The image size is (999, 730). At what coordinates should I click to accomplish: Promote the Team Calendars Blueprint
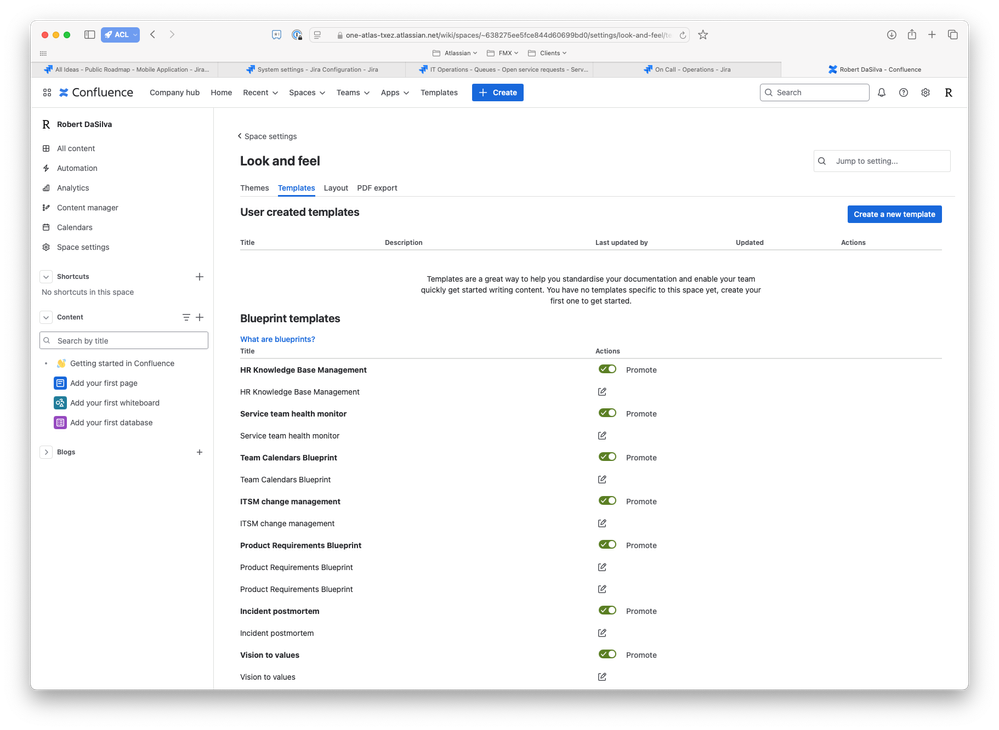641,457
